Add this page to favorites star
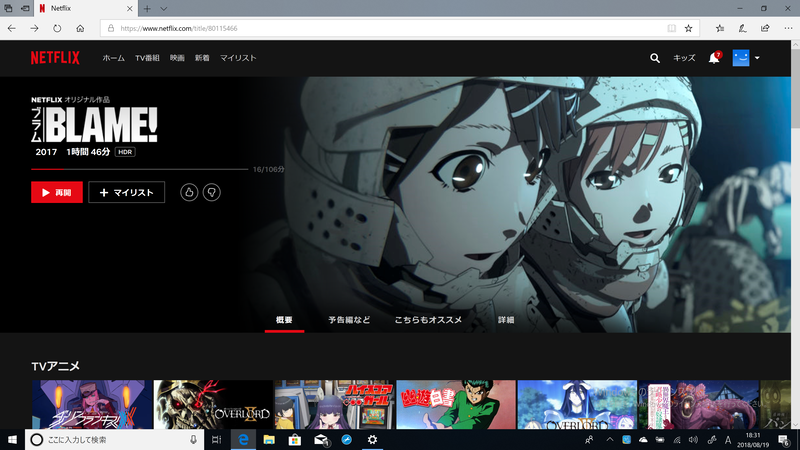This screenshot has height=450, width=800. click(688, 29)
